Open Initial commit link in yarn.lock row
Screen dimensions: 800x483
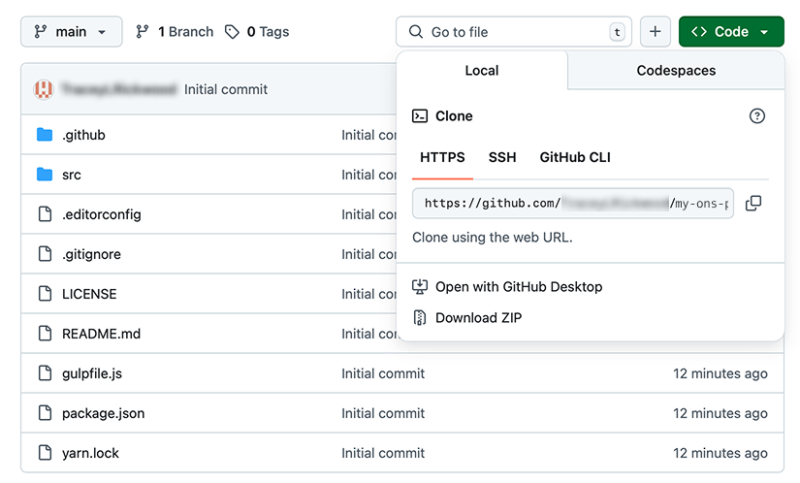click(383, 453)
